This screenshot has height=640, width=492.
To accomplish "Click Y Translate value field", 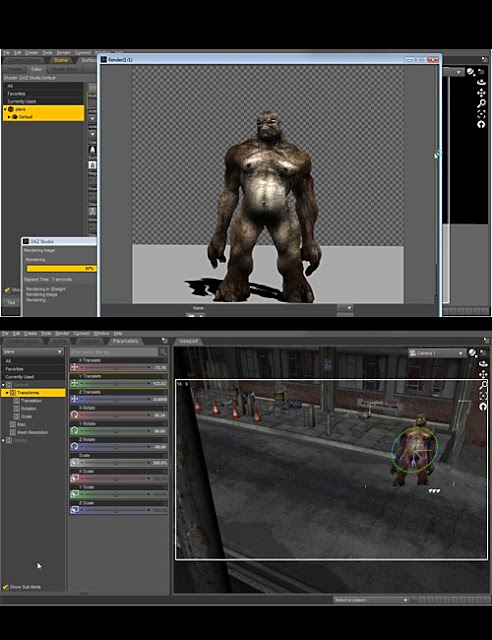I will 159,383.
